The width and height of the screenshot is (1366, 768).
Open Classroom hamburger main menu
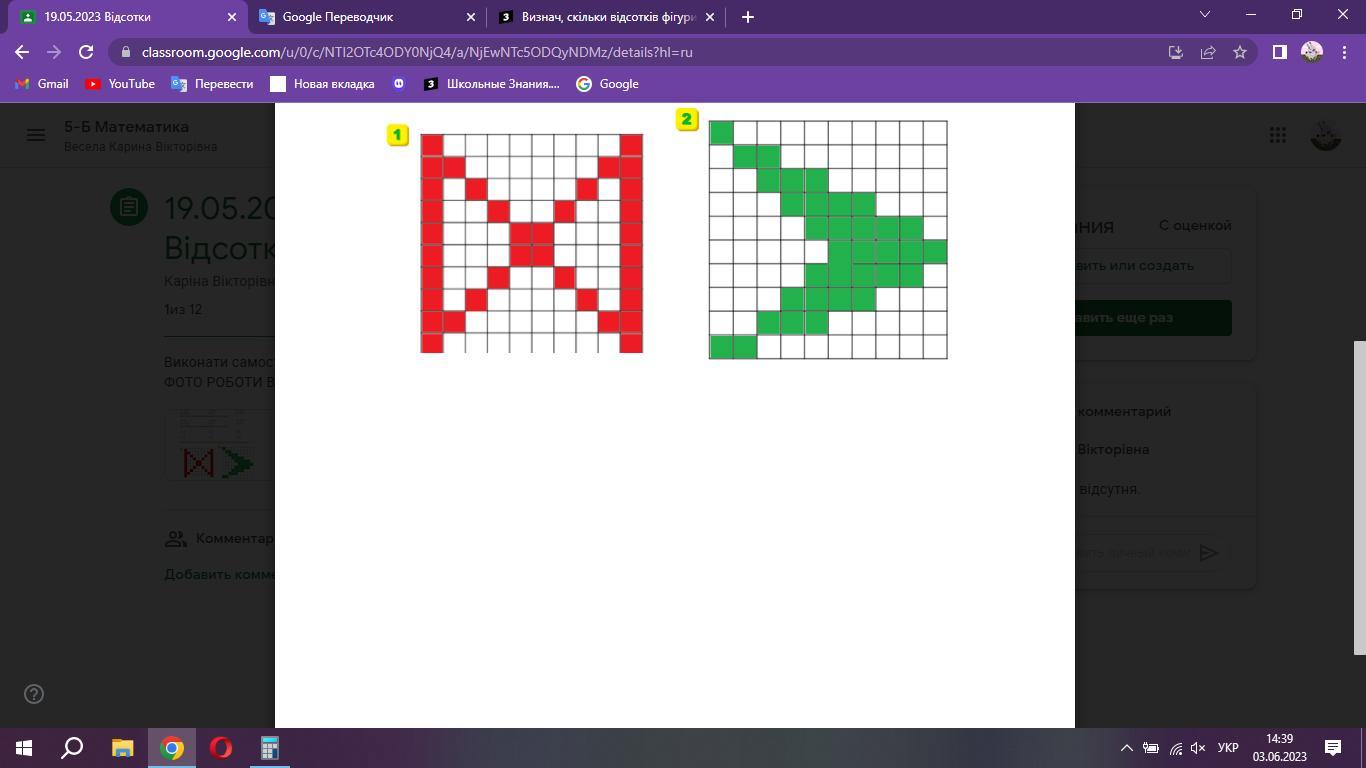pyautogui.click(x=36, y=135)
